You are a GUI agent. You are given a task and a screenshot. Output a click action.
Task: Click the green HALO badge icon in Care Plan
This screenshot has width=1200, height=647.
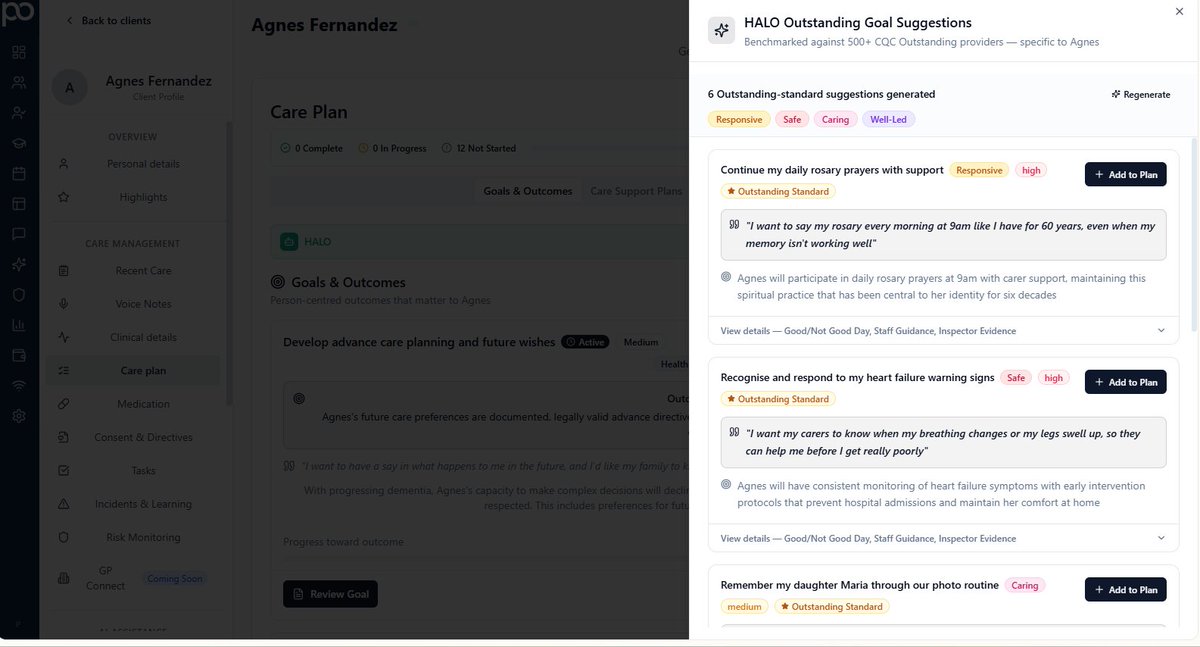pyautogui.click(x=289, y=242)
